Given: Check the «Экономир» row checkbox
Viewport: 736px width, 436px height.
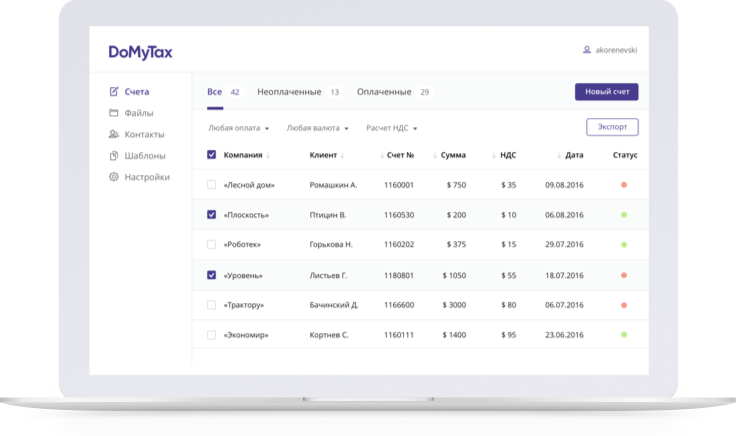Looking at the screenshot, I should [212, 335].
